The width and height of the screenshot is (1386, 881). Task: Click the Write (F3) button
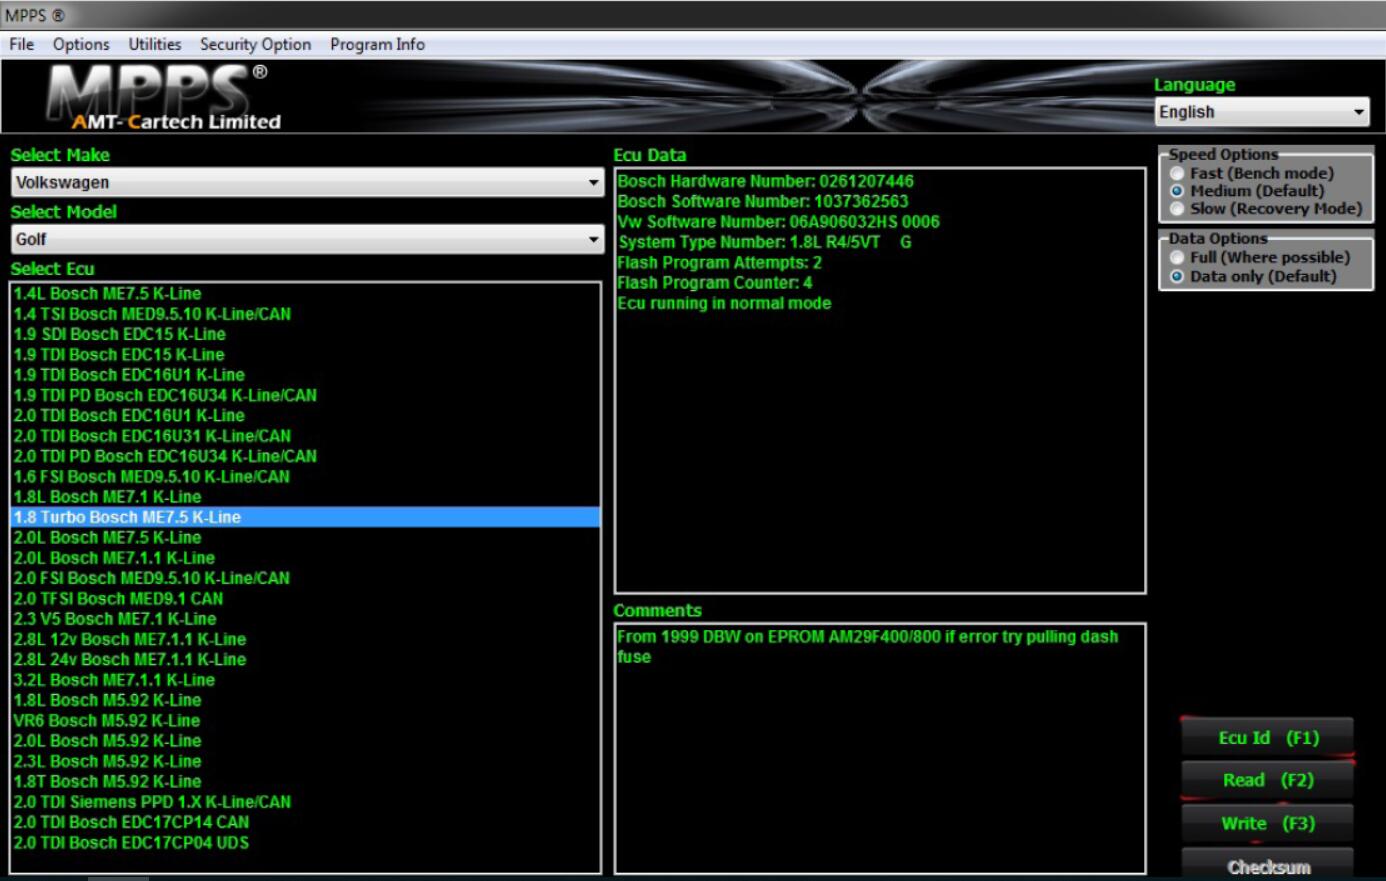(1267, 823)
